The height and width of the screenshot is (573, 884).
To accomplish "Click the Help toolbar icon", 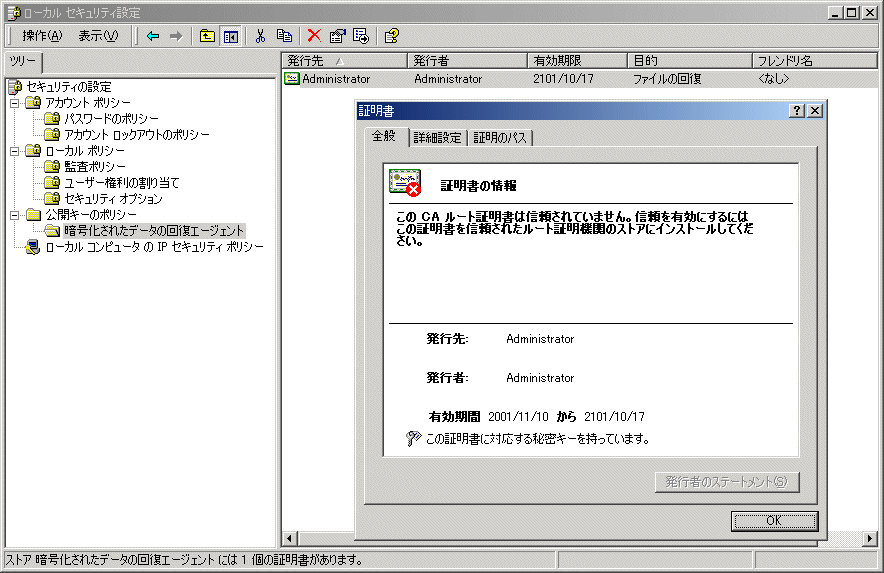I will pos(391,36).
